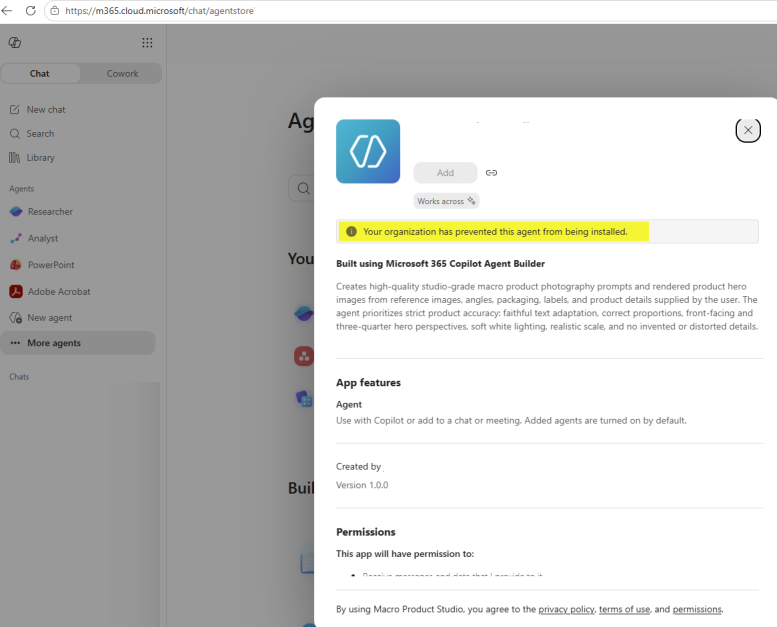
Task: Click the agent store search magnifier icon
Action: (304, 188)
